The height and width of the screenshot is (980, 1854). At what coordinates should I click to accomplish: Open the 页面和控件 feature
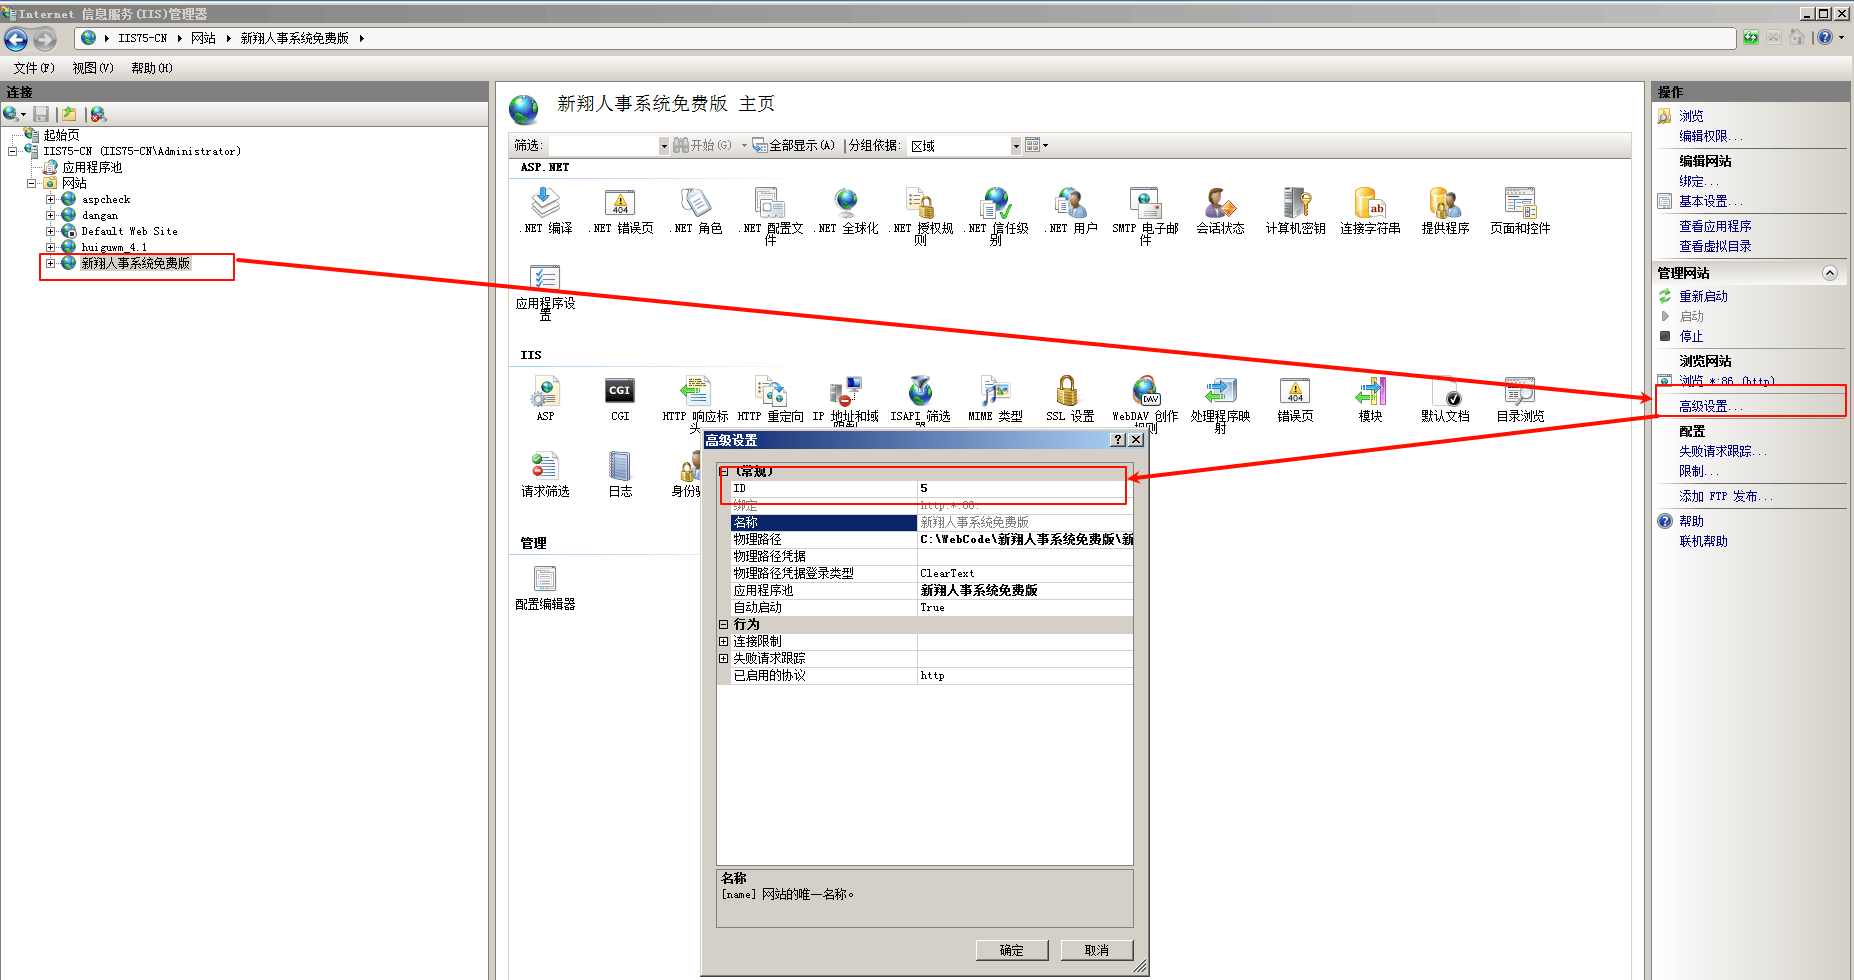tap(1520, 203)
